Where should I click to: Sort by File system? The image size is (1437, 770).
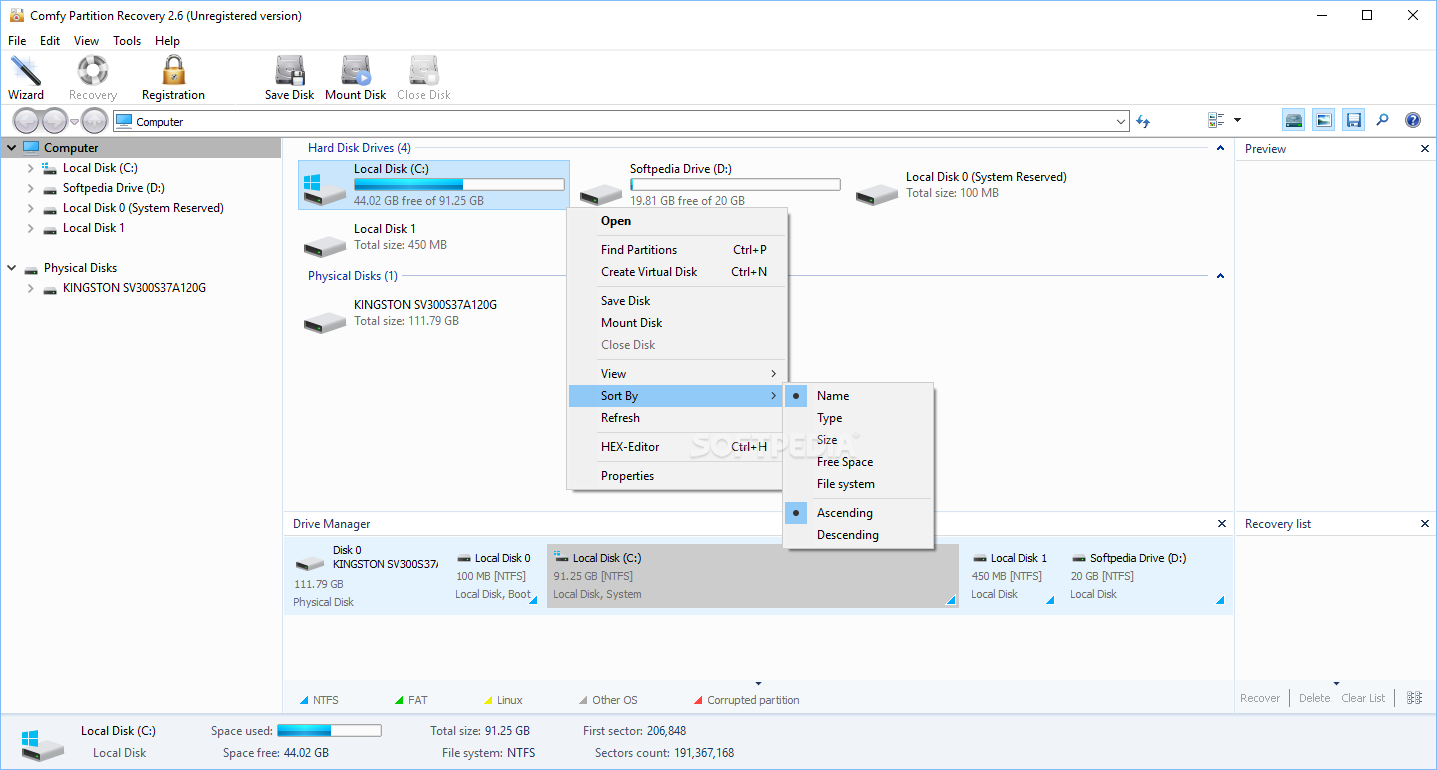tap(859, 484)
